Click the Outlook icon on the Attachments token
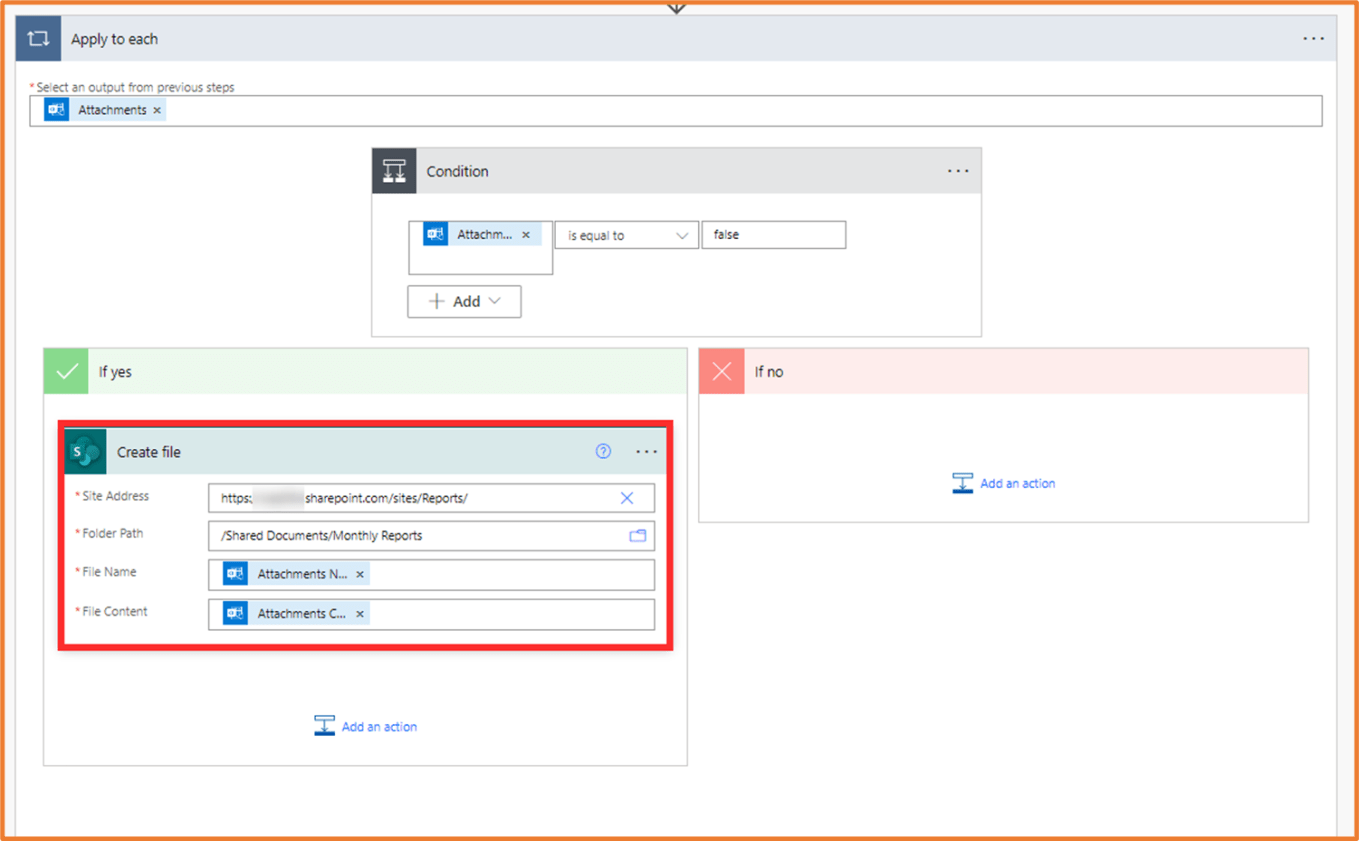 56,110
